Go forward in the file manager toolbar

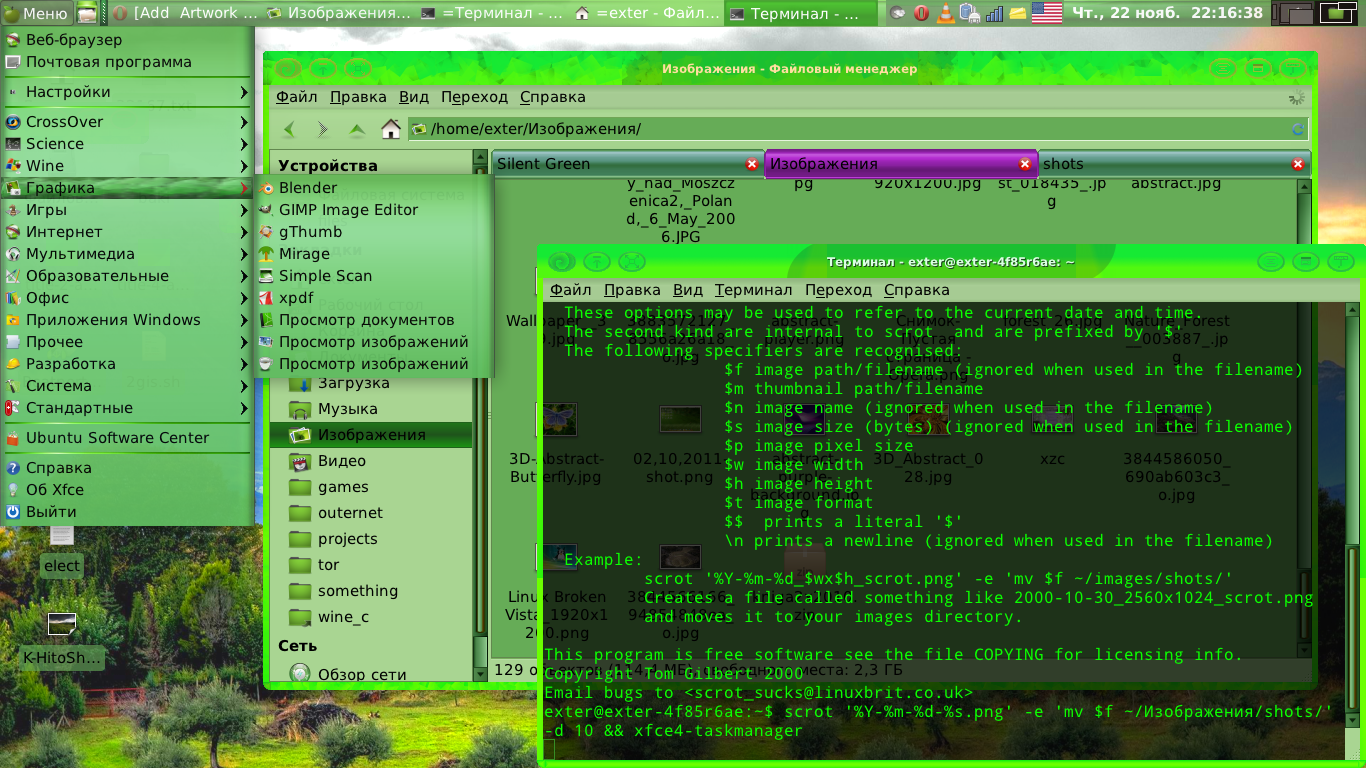[x=323, y=129]
